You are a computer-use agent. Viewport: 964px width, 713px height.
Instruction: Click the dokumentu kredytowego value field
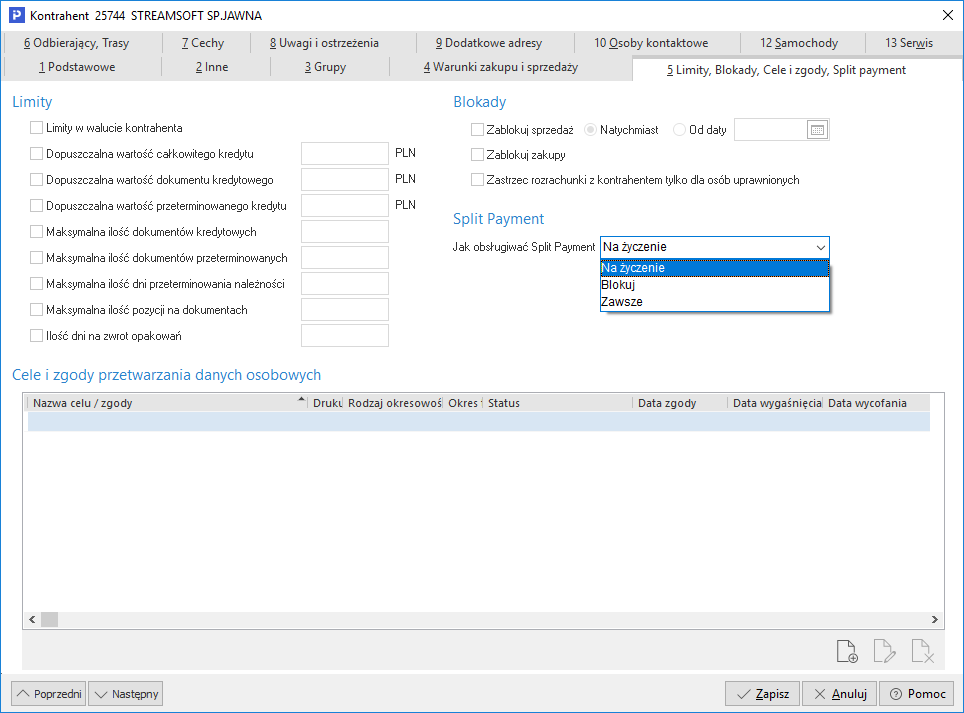point(345,179)
